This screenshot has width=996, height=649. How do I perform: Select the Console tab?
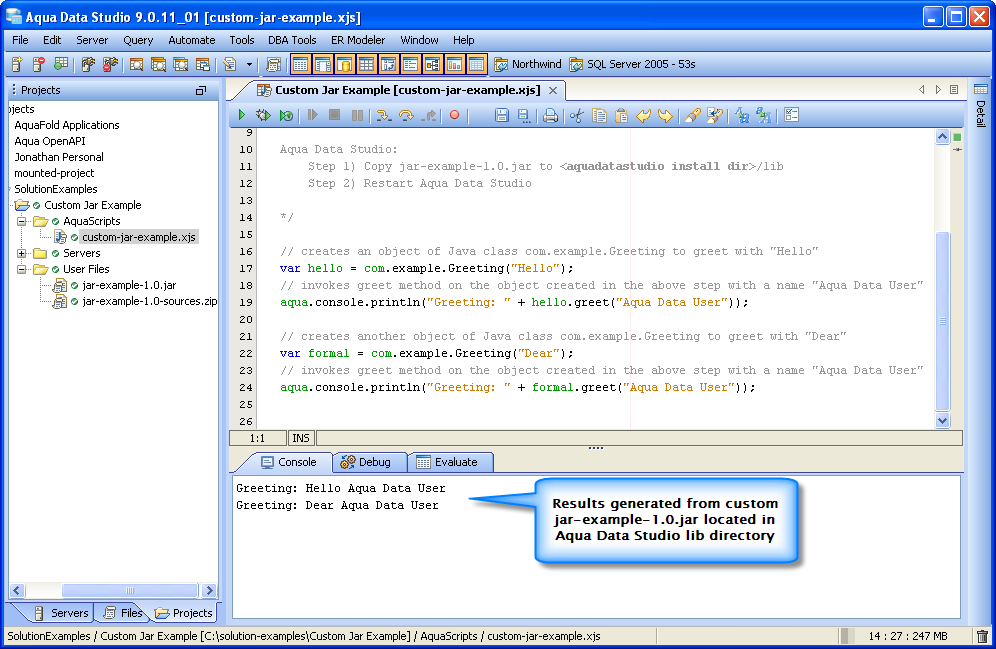coord(289,462)
